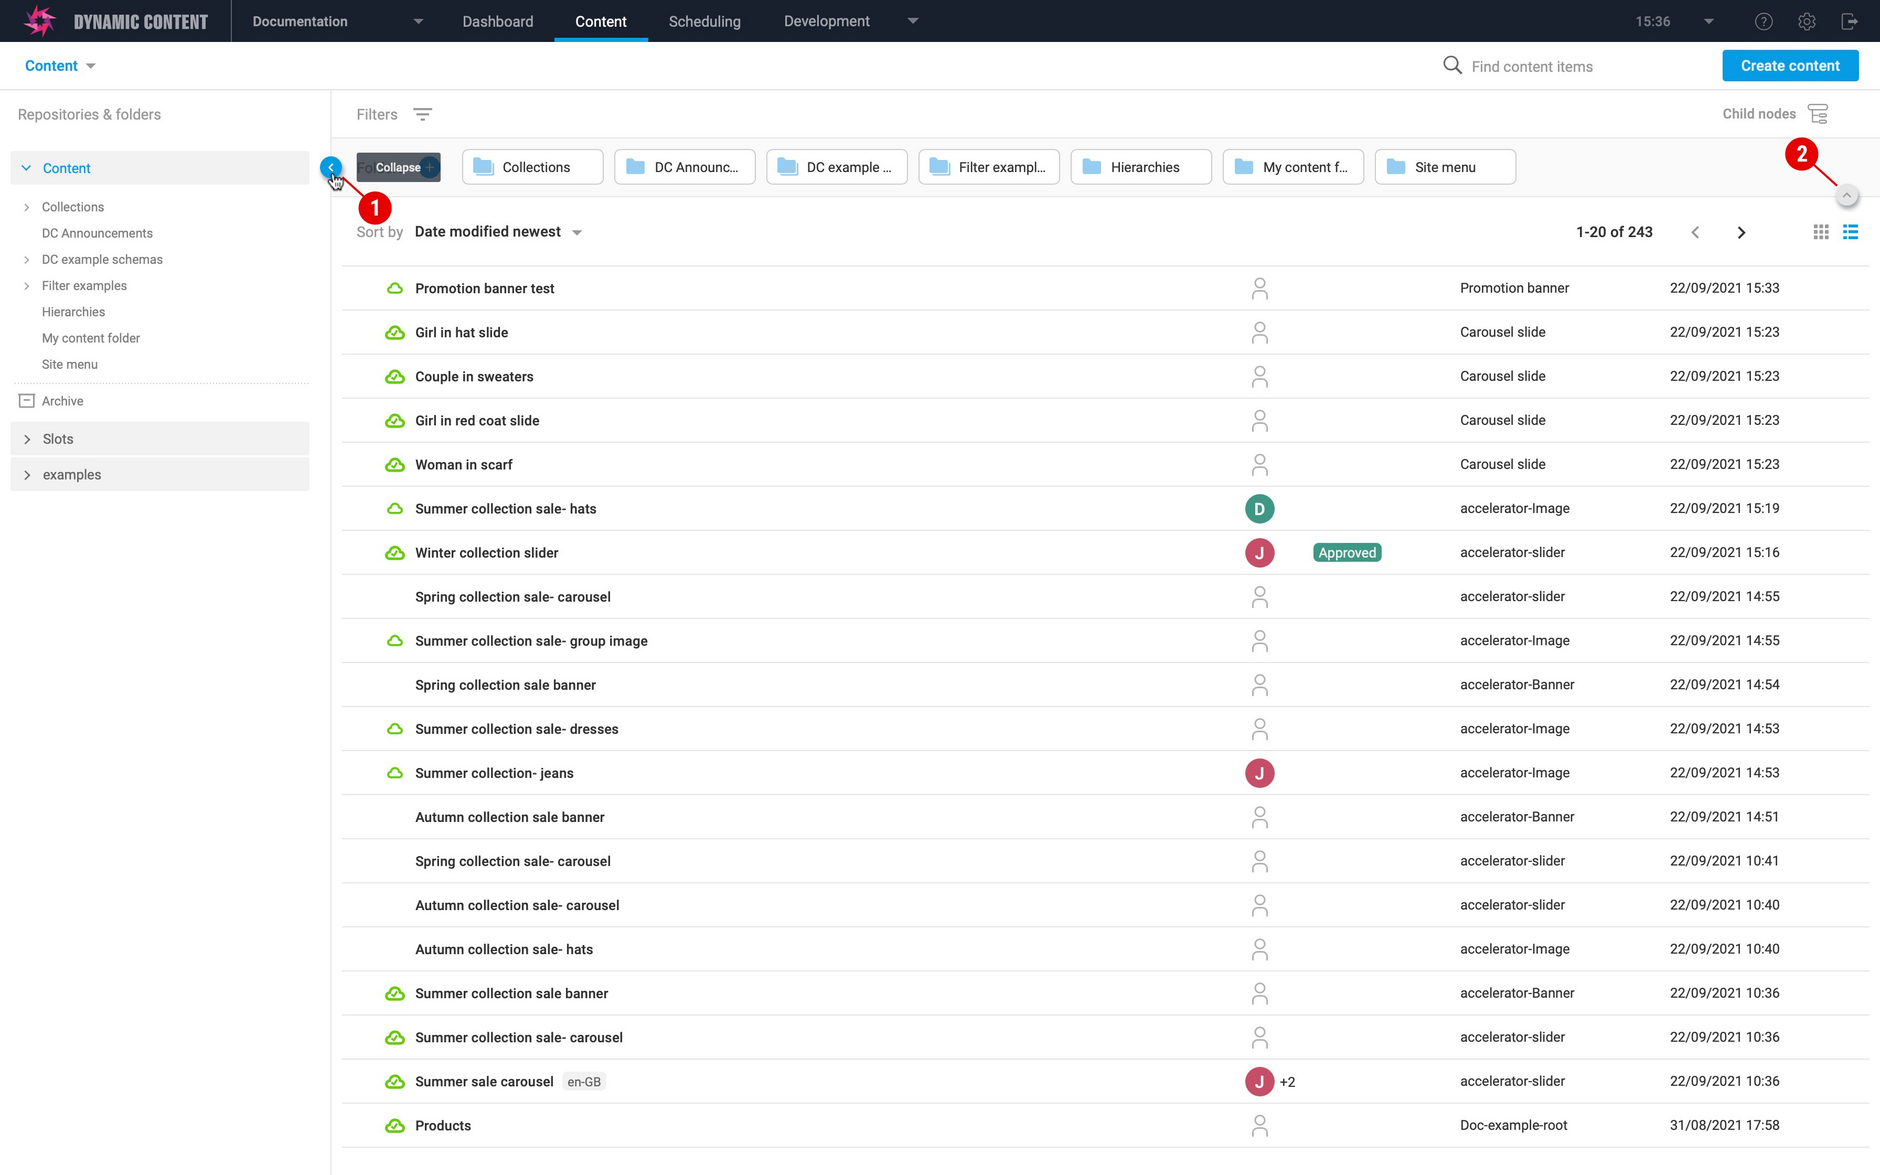Viewport: 1880px width, 1175px height.
Task: Switch to list view
Action: (x=1851, y=232)
